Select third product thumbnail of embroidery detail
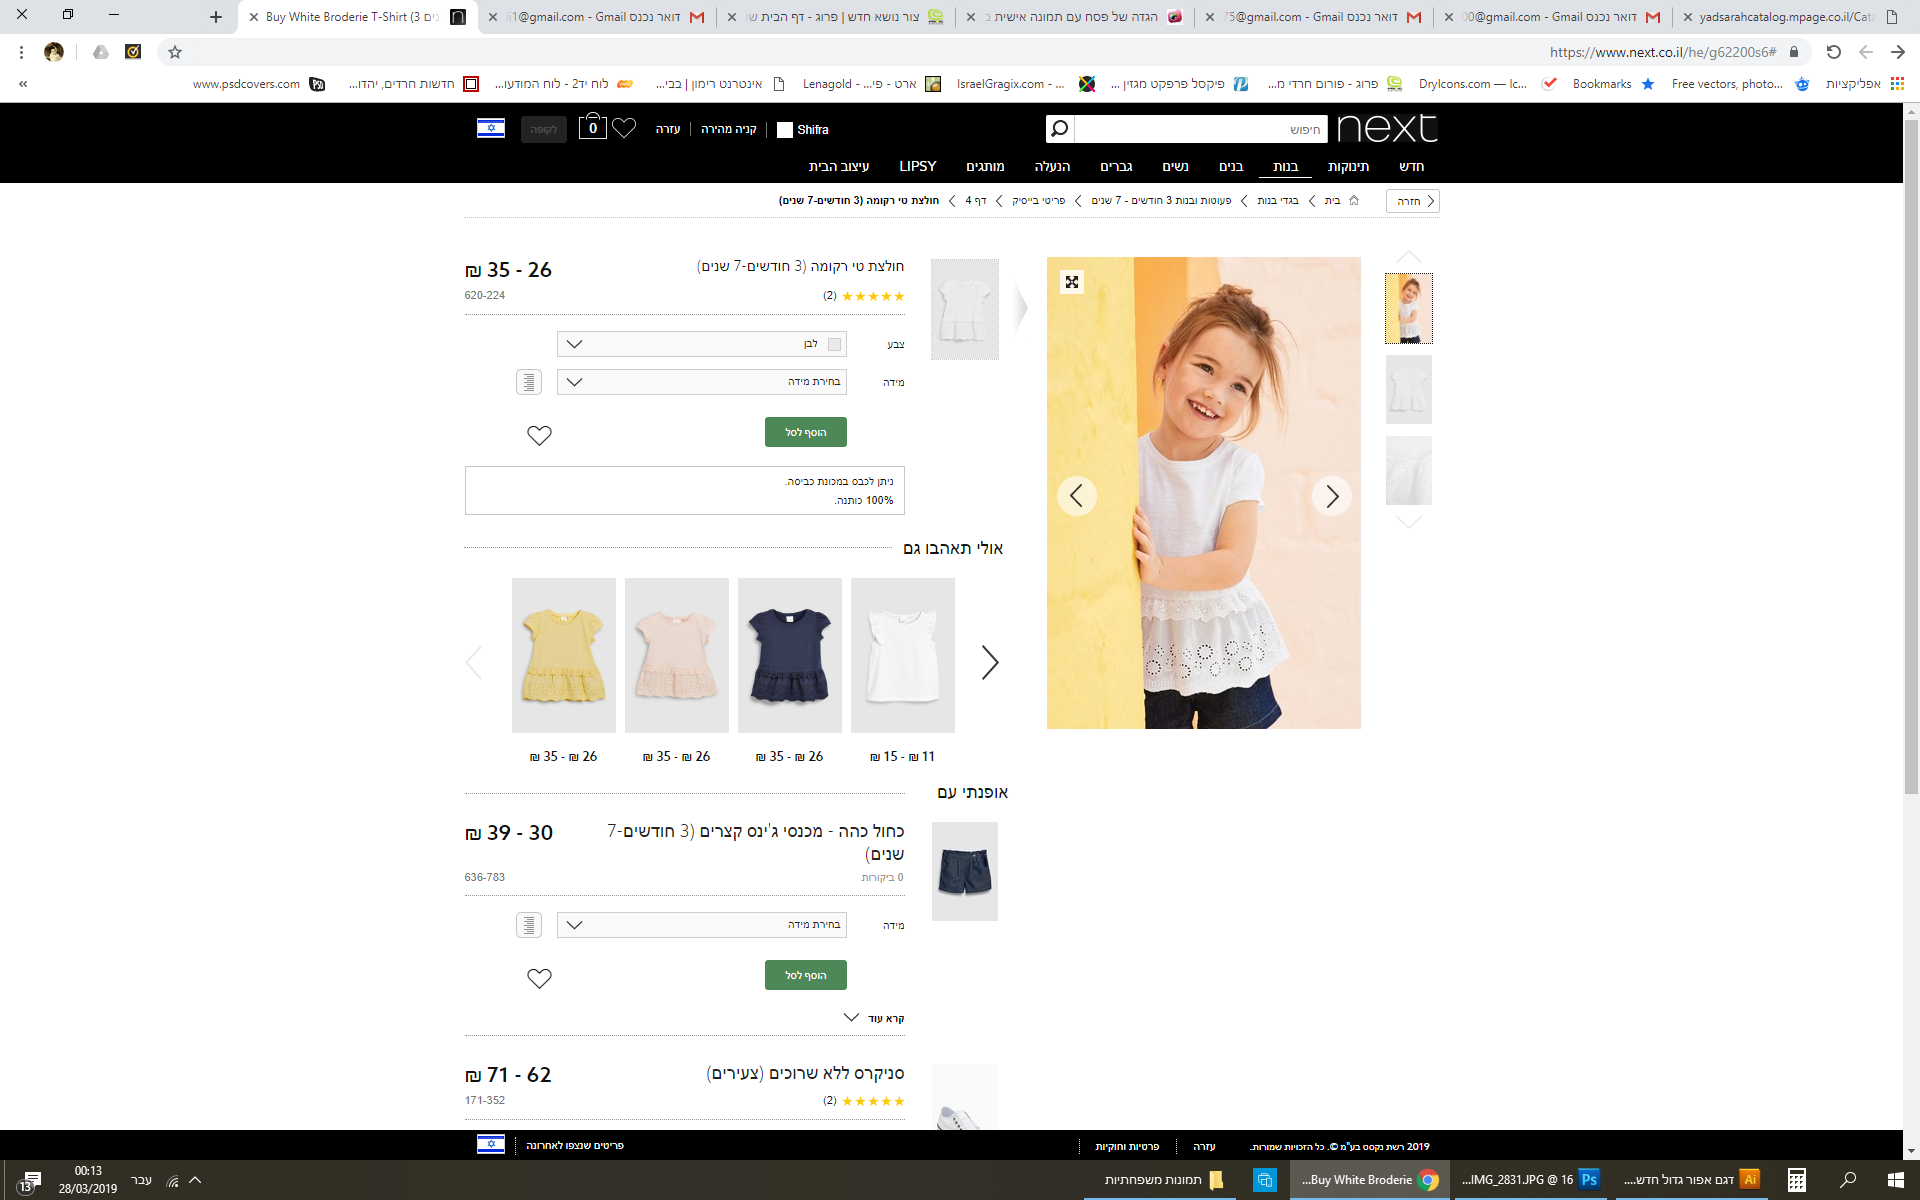Screen dimensions: 1920x1200 [1408, 471]
